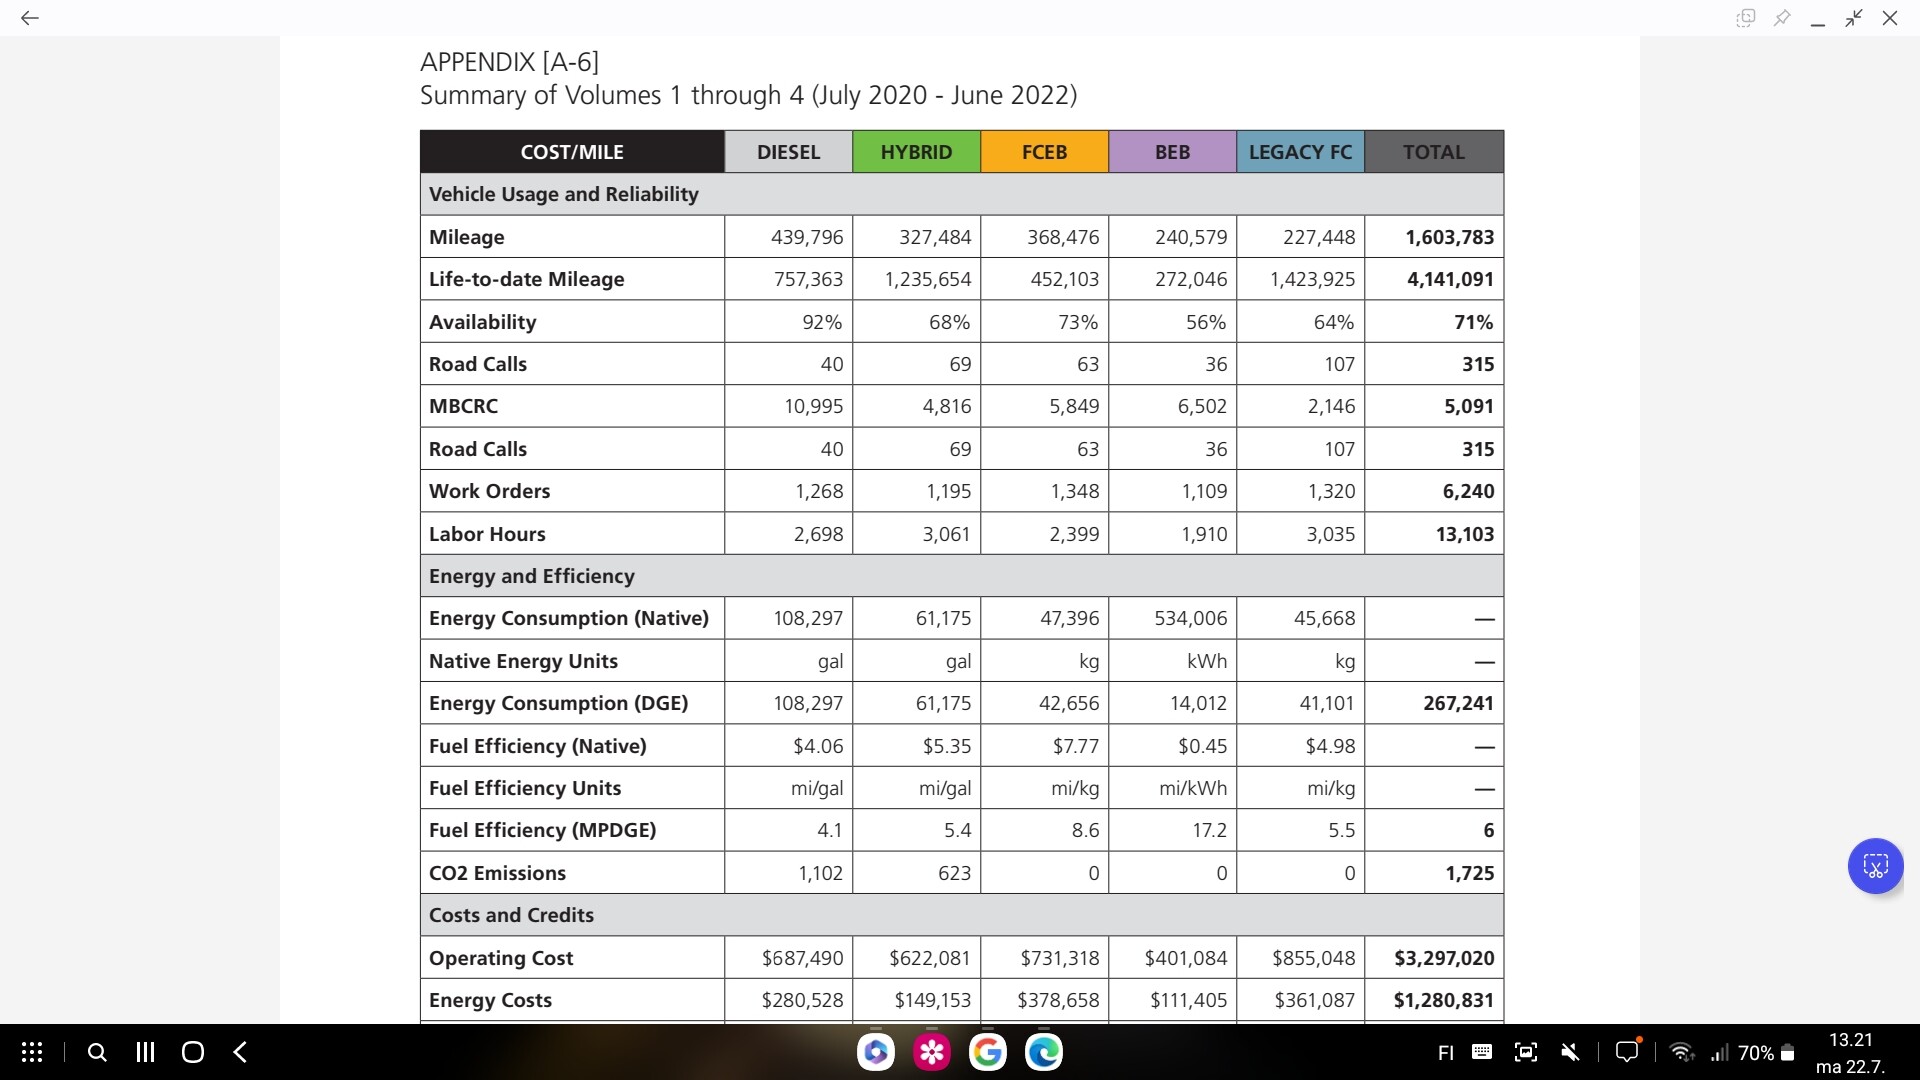Open the multi-window icon in title bar
1920x1080 pixels.
(1746, 18)
